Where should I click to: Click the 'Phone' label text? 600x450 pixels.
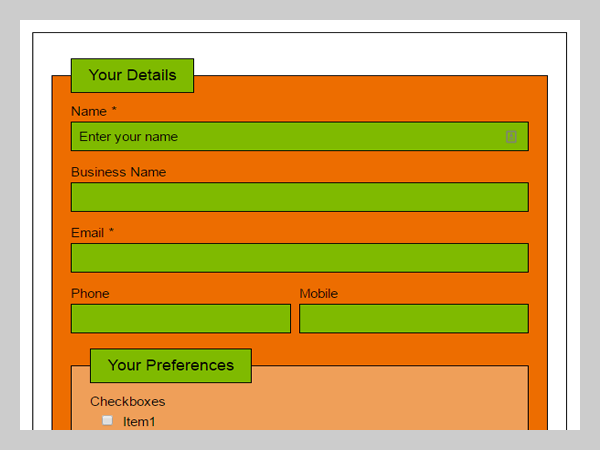pos(90,294)
